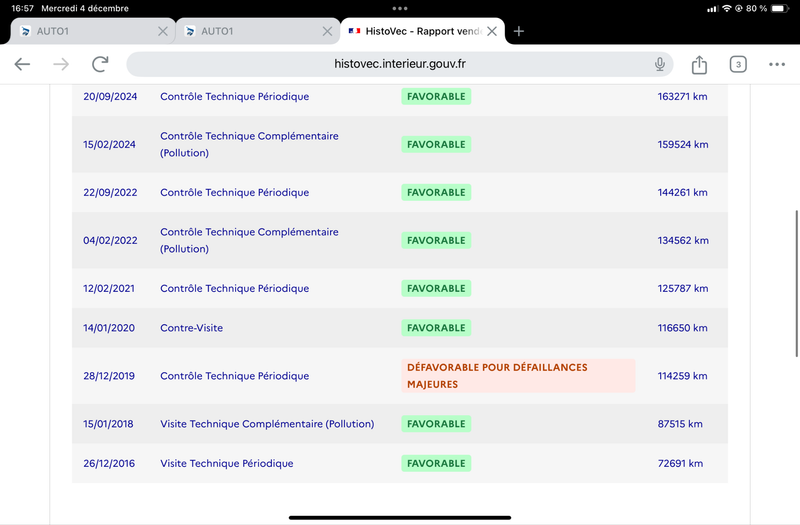Tap the three dots at top center
This screenshot has height=525, width=800.
click(400, 9)
